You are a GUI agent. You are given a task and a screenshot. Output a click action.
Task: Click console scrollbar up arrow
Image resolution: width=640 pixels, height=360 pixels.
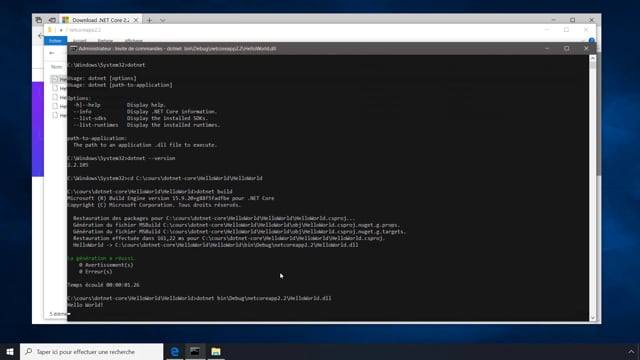coord(593,58)
